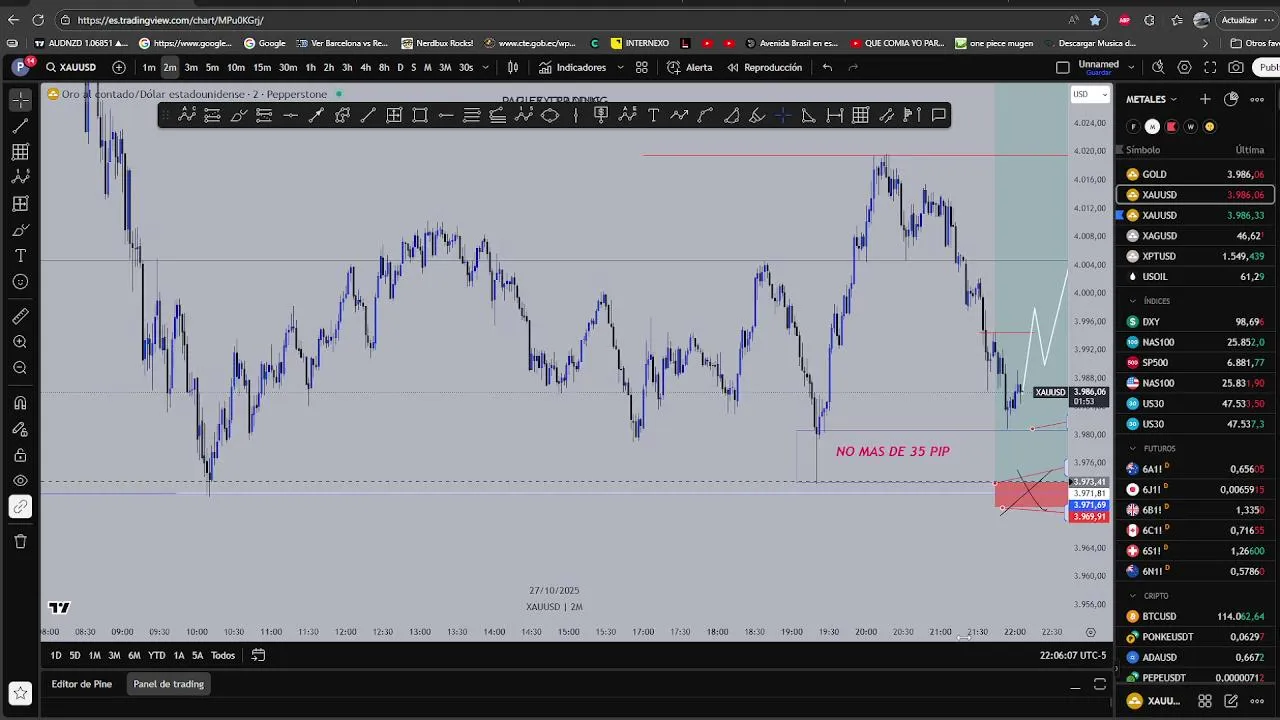Select the 15m timeframe
This screenshot has width=1280, height=720.
click(262, 67)
